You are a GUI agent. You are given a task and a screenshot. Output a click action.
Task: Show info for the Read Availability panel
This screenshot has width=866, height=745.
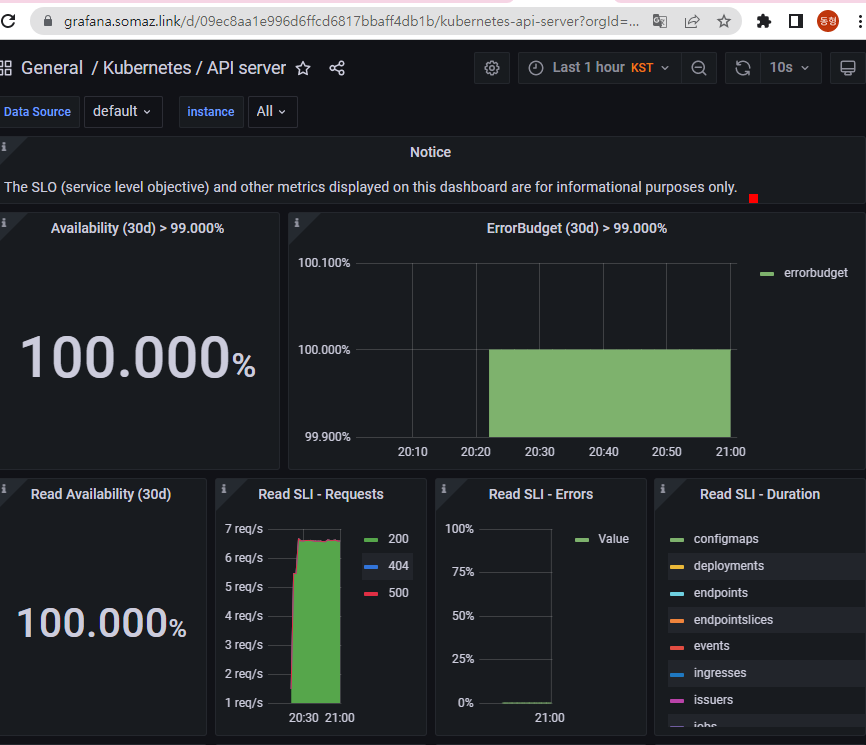coord(4,489)
